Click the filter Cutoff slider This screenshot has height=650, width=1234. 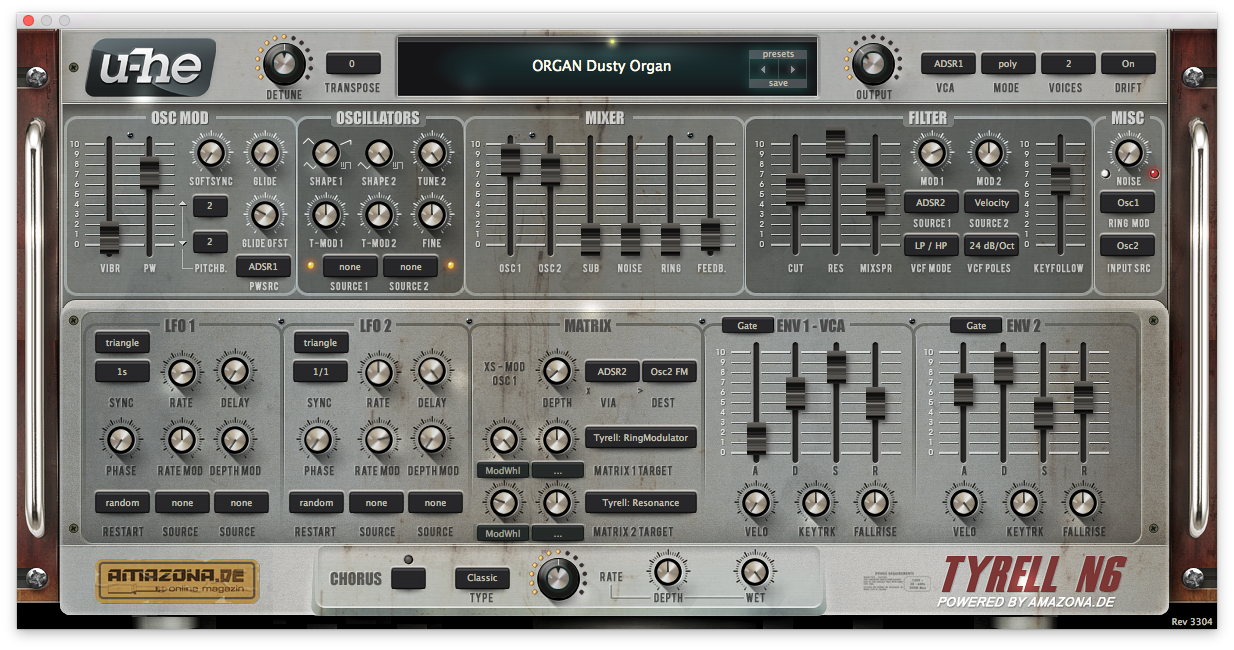tap(795, 189)
